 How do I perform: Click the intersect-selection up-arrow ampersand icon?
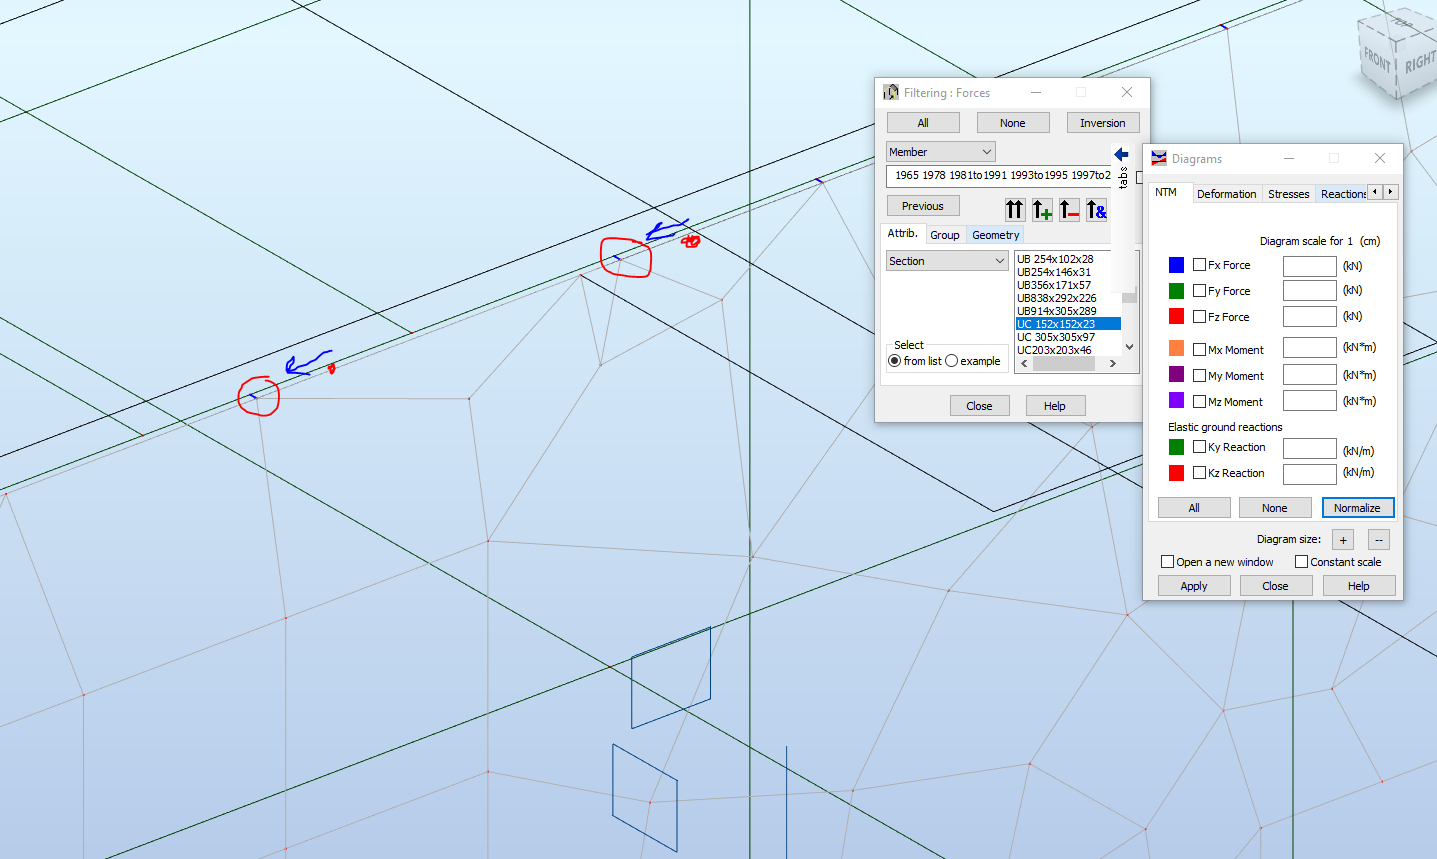click(x=1096, y=210)
